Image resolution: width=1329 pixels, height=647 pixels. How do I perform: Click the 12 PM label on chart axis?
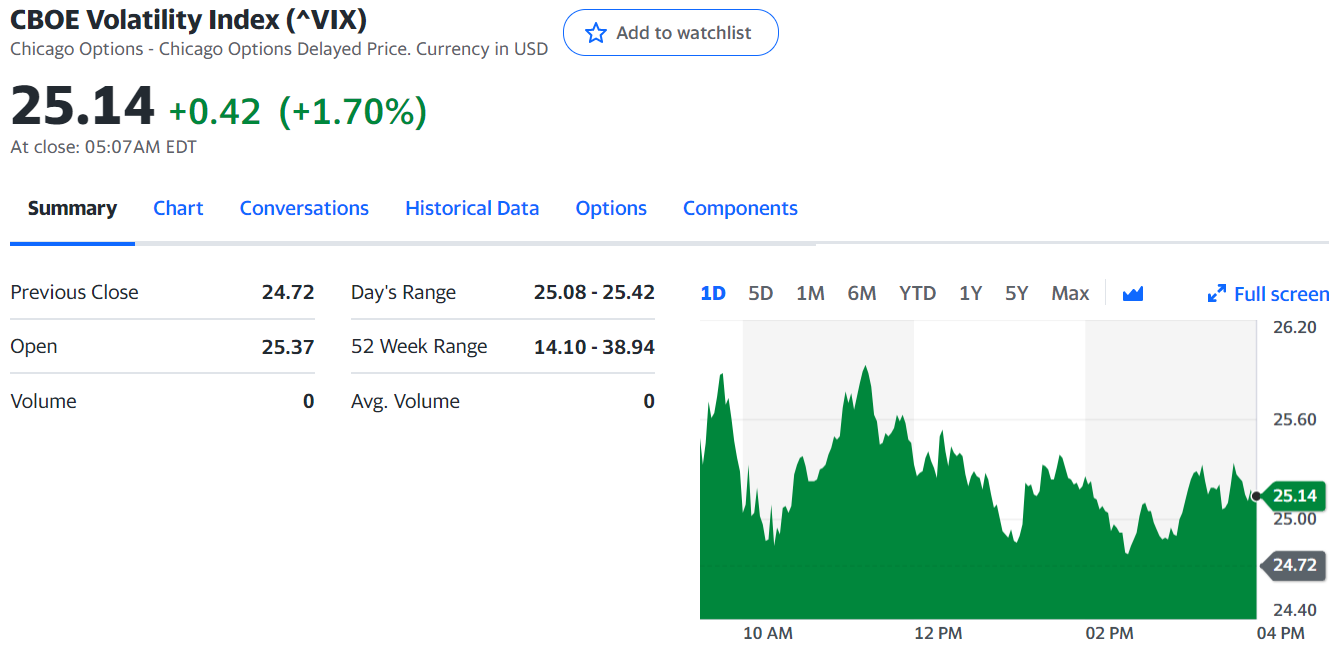(x=938, y=633)
